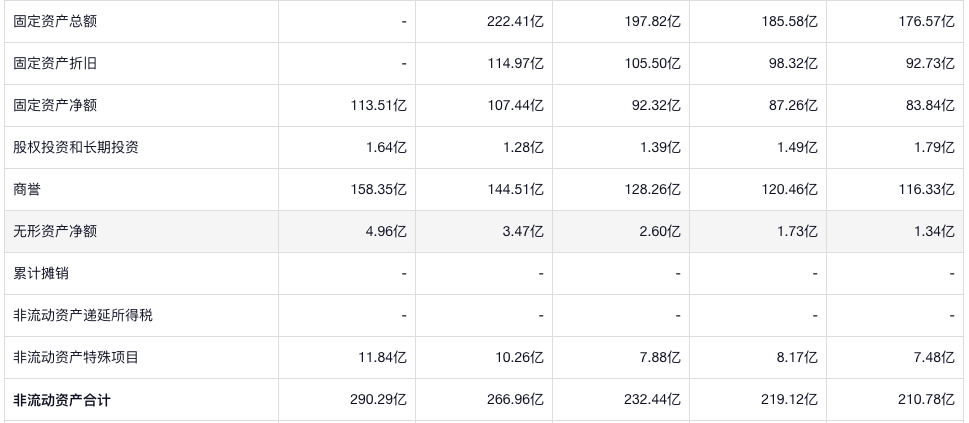Select the bold 非流动资产合计 row label
This screenshot has width=969, height=423.
pyautogui.click(x=62, y=400)
